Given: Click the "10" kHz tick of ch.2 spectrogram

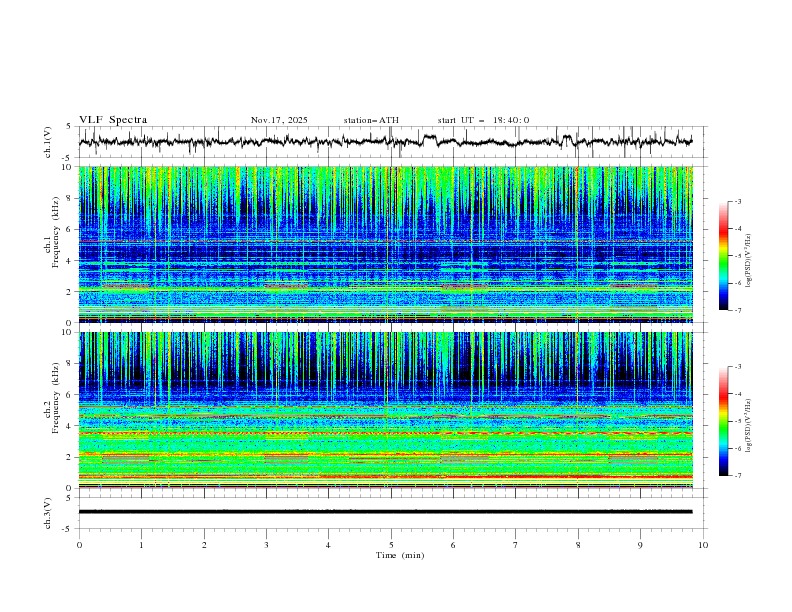Looking at the screenshot, I should 69,332.
